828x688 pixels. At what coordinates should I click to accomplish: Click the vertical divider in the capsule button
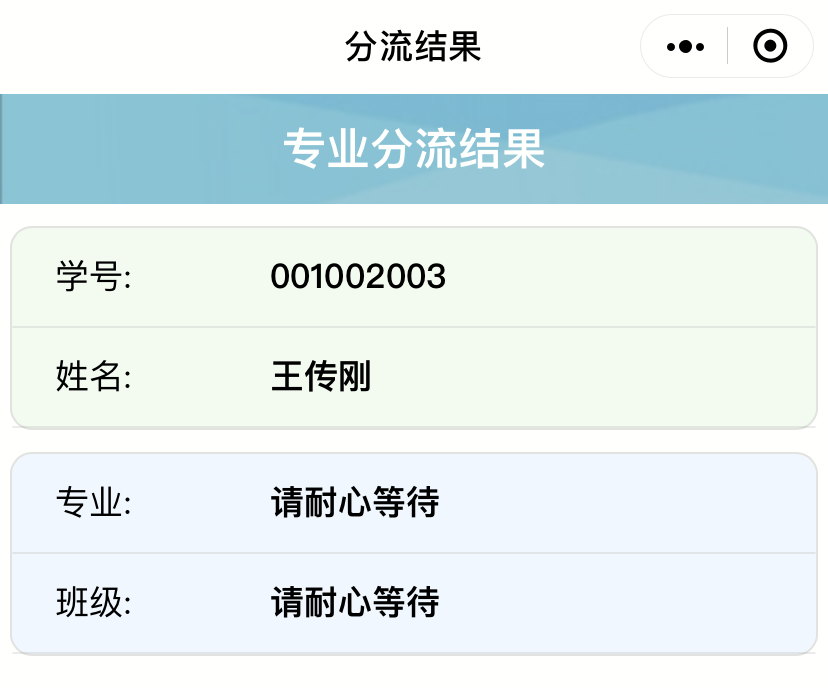[727, 47]
